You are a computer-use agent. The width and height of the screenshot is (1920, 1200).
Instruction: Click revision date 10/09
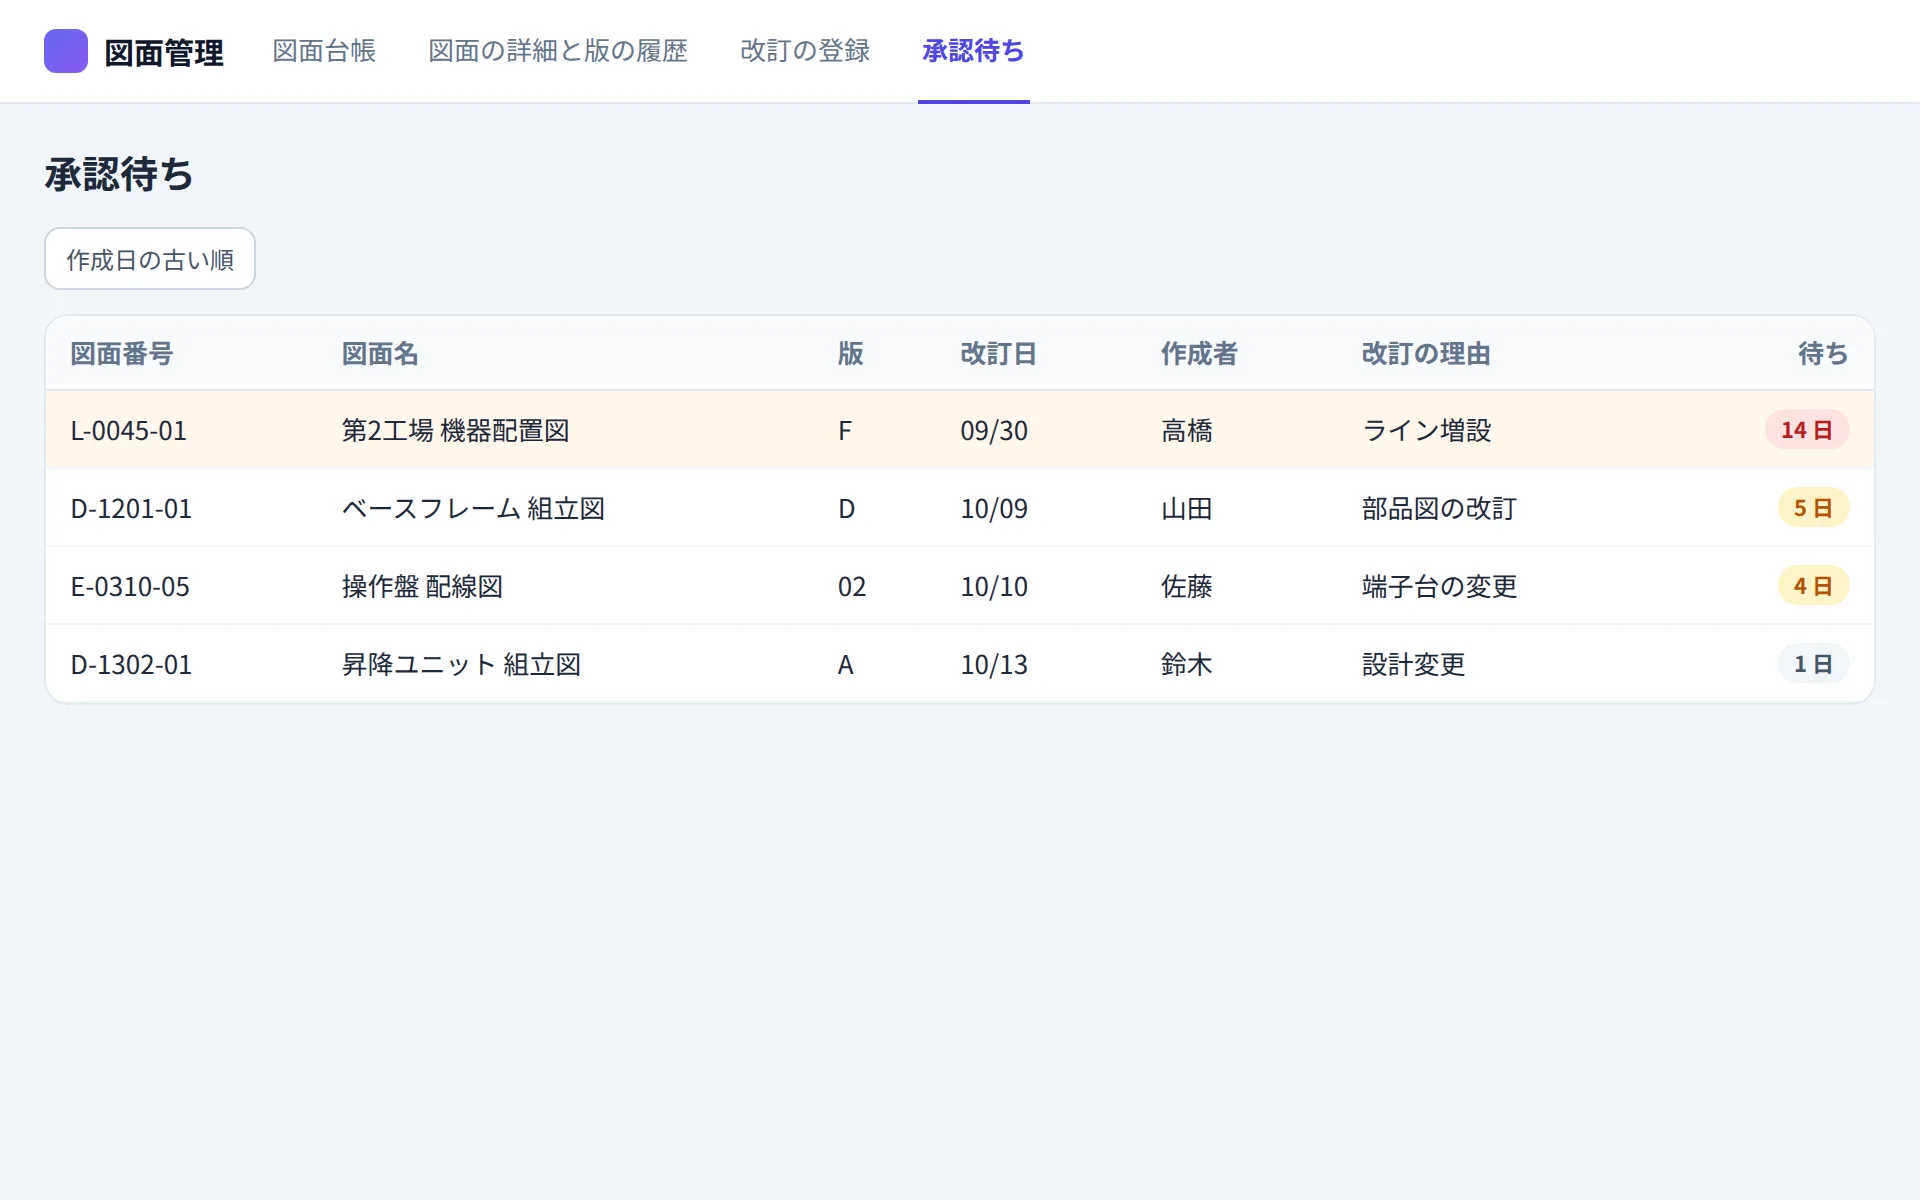(x=994, y=508)
